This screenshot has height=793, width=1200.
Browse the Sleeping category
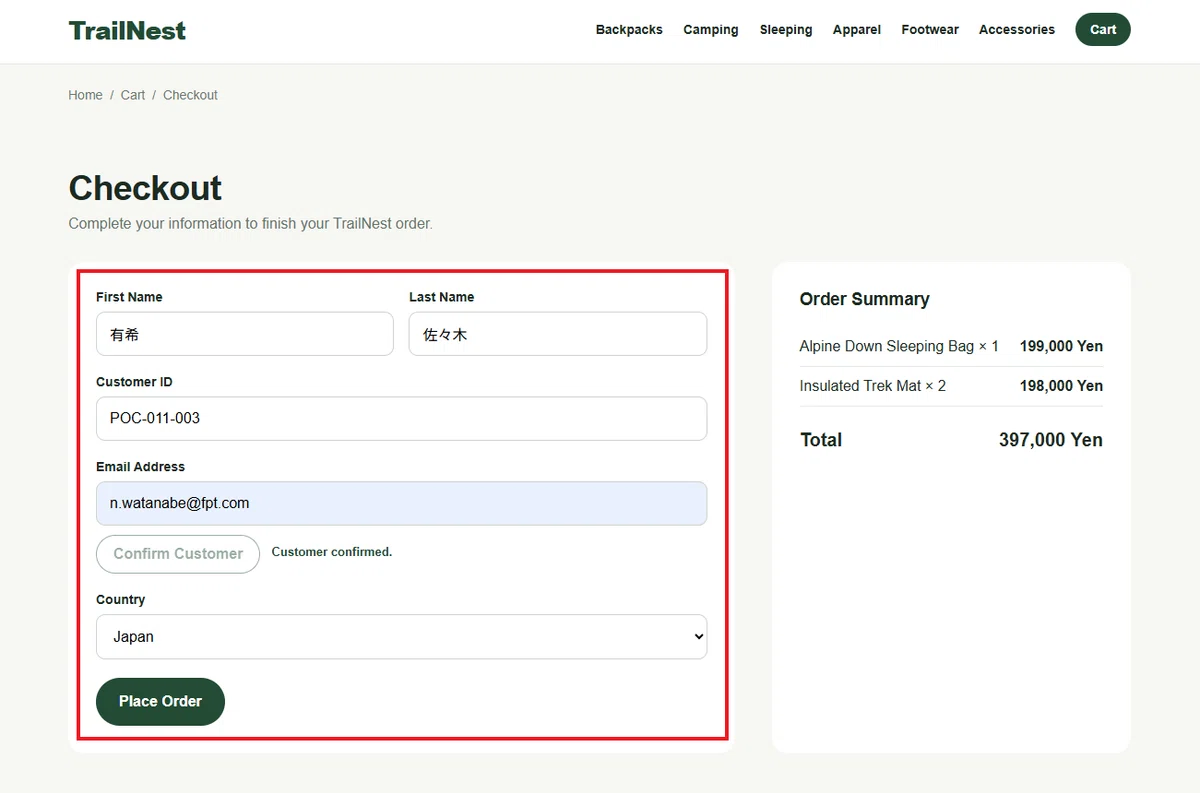786,30
